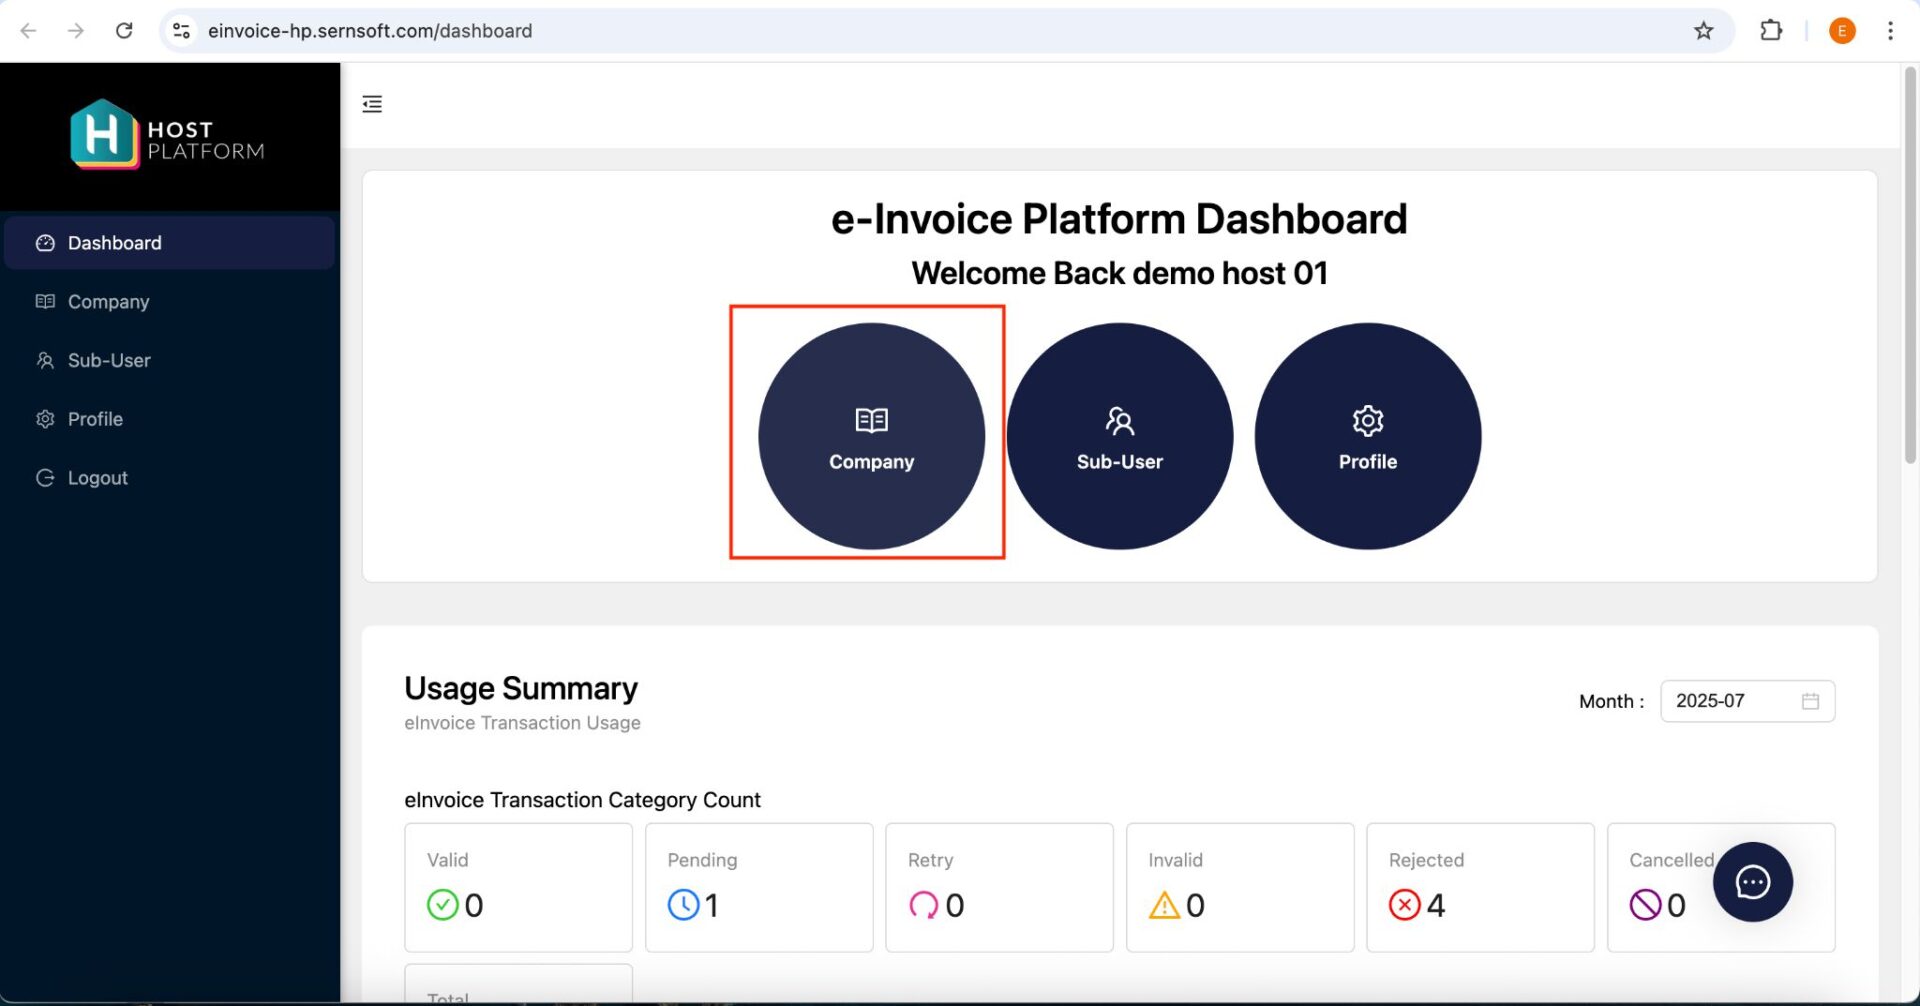Image resolution: width=1920 pixels, height=1006 pixels.
Task: Open the Company circle shortcut
Action: [871, 436]
